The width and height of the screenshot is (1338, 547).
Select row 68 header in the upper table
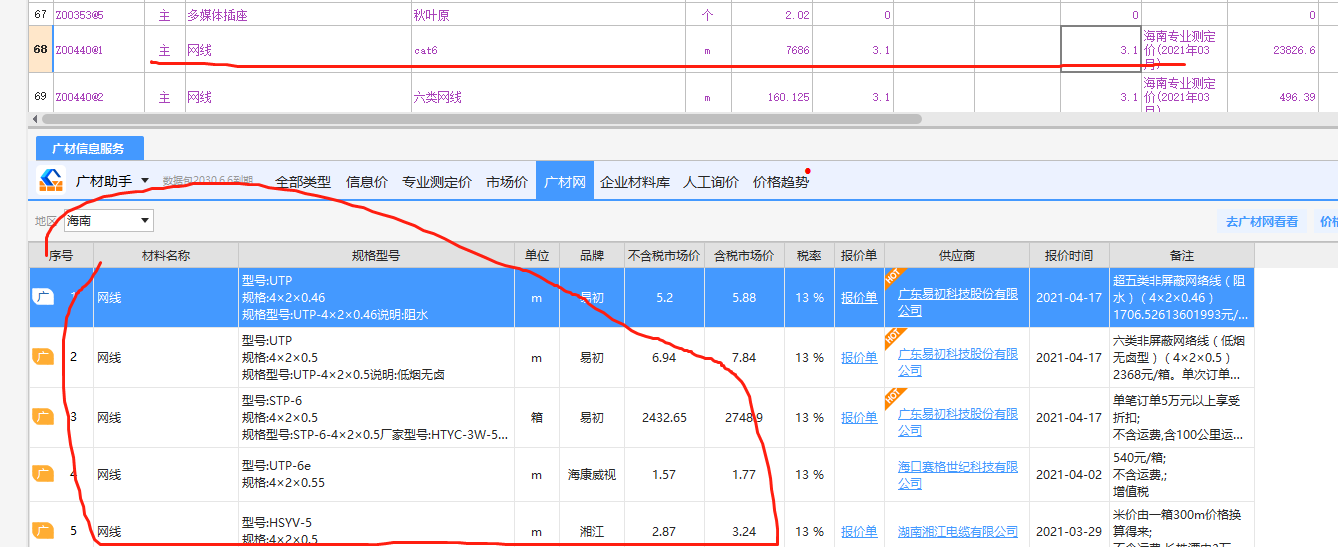[40, 50]
